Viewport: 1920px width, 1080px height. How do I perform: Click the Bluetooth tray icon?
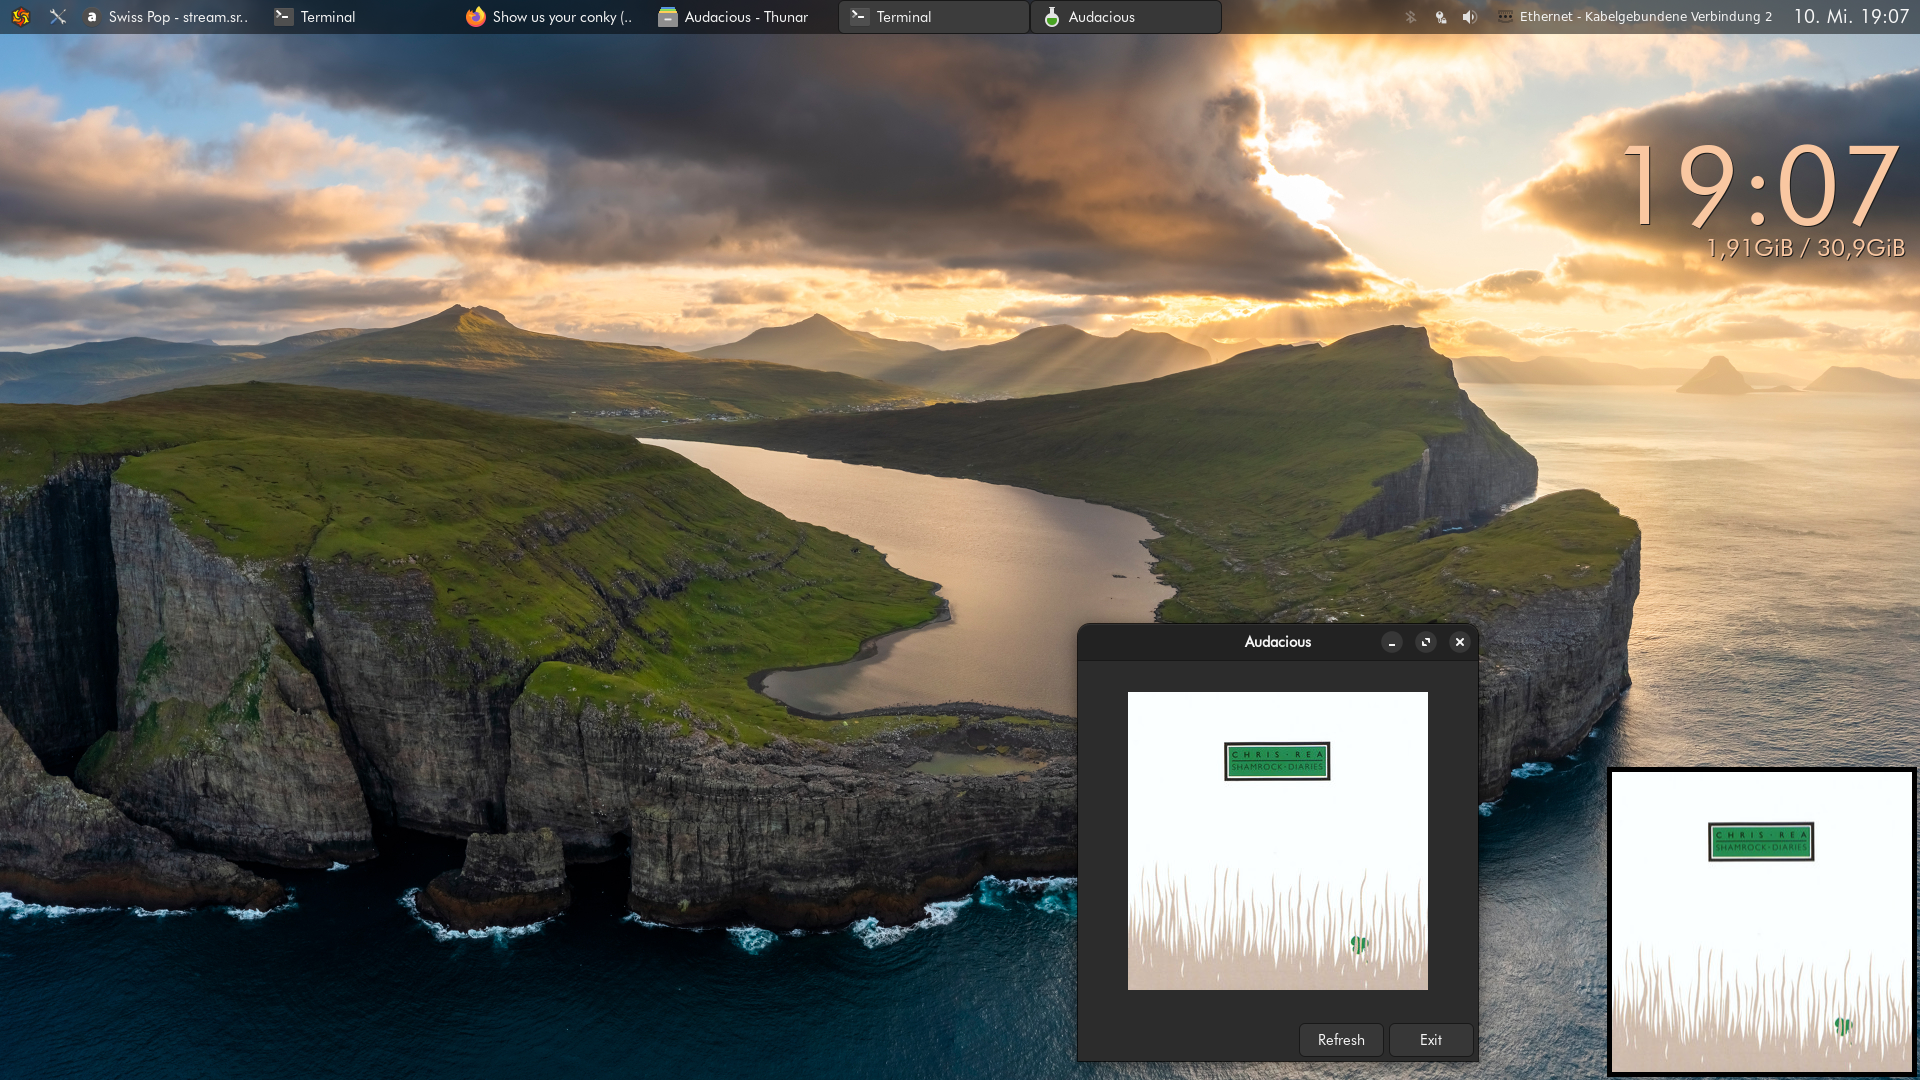1410,17
